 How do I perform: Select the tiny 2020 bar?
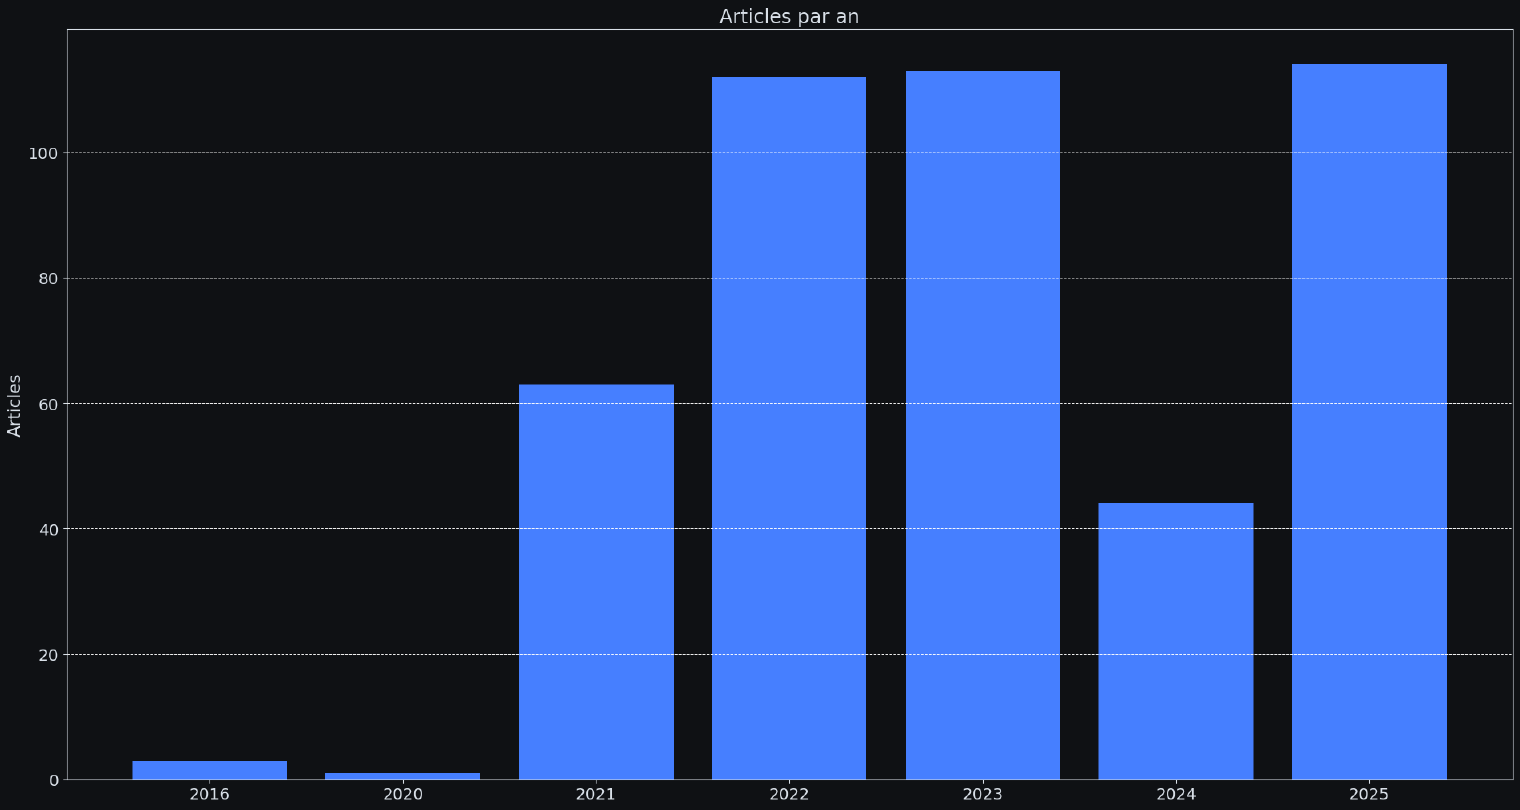(402, 776)
